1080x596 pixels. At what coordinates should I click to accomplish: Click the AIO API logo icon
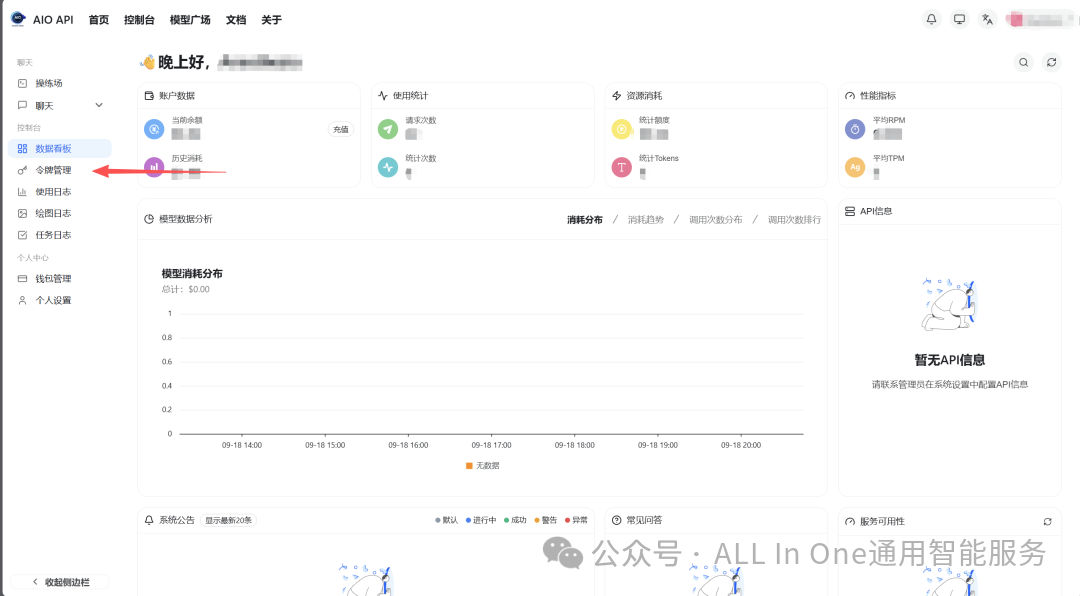(19, 19)
